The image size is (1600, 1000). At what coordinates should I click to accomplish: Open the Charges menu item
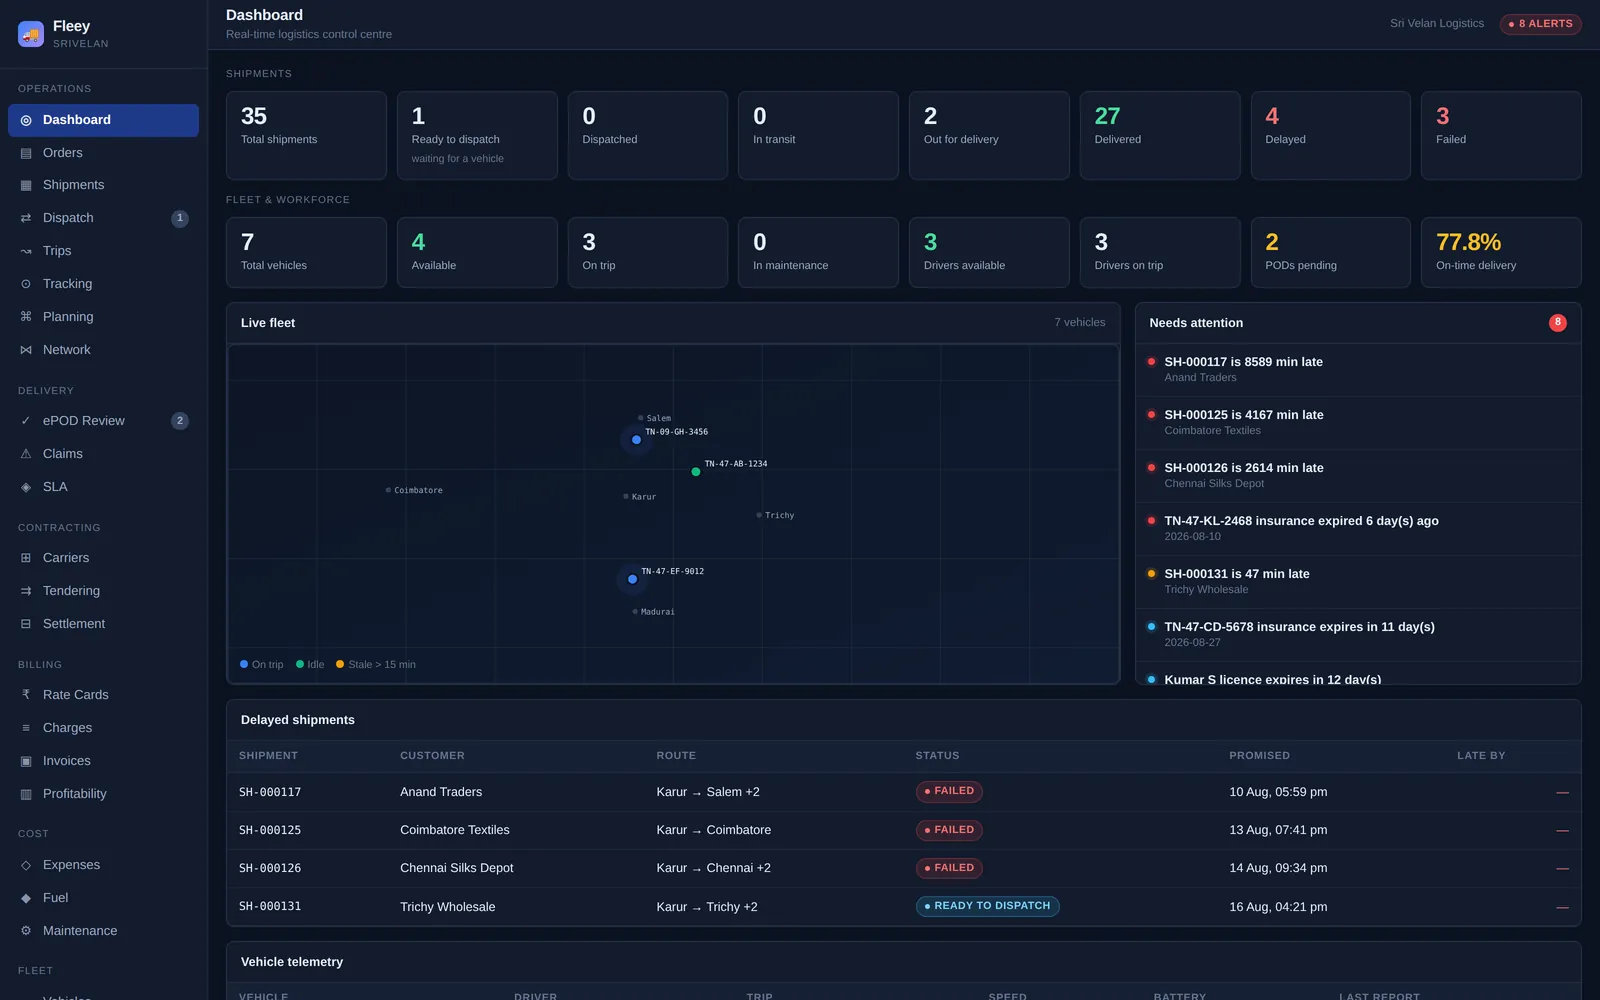tap(103, 728)
